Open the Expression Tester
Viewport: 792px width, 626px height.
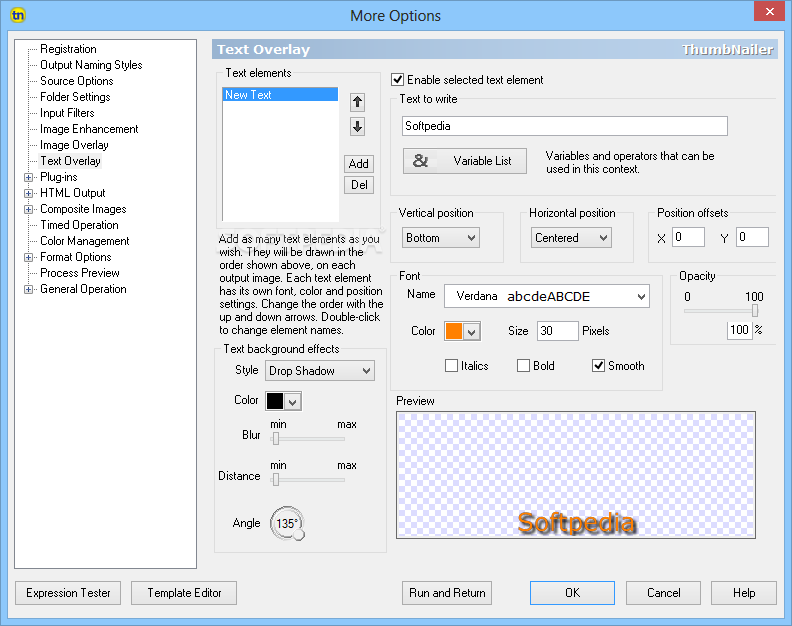coord(68,593)
